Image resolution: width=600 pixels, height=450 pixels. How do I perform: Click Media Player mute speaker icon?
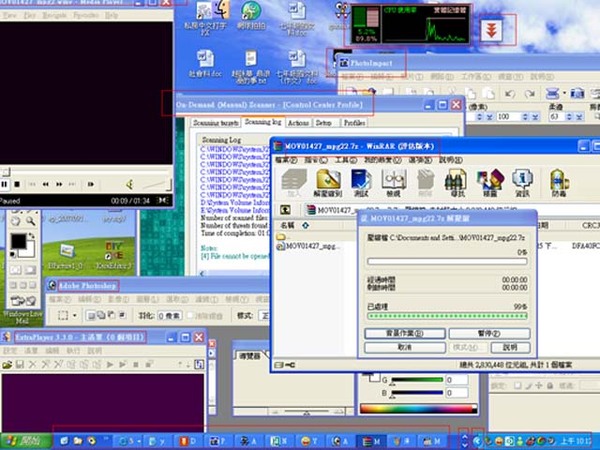tap(130, 184)
